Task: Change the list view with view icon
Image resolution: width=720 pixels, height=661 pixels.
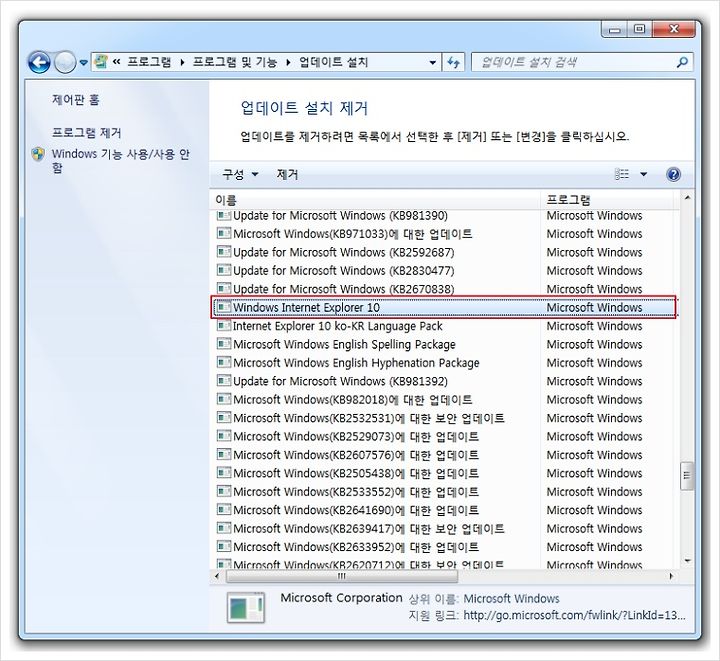Action: point(622,174)
